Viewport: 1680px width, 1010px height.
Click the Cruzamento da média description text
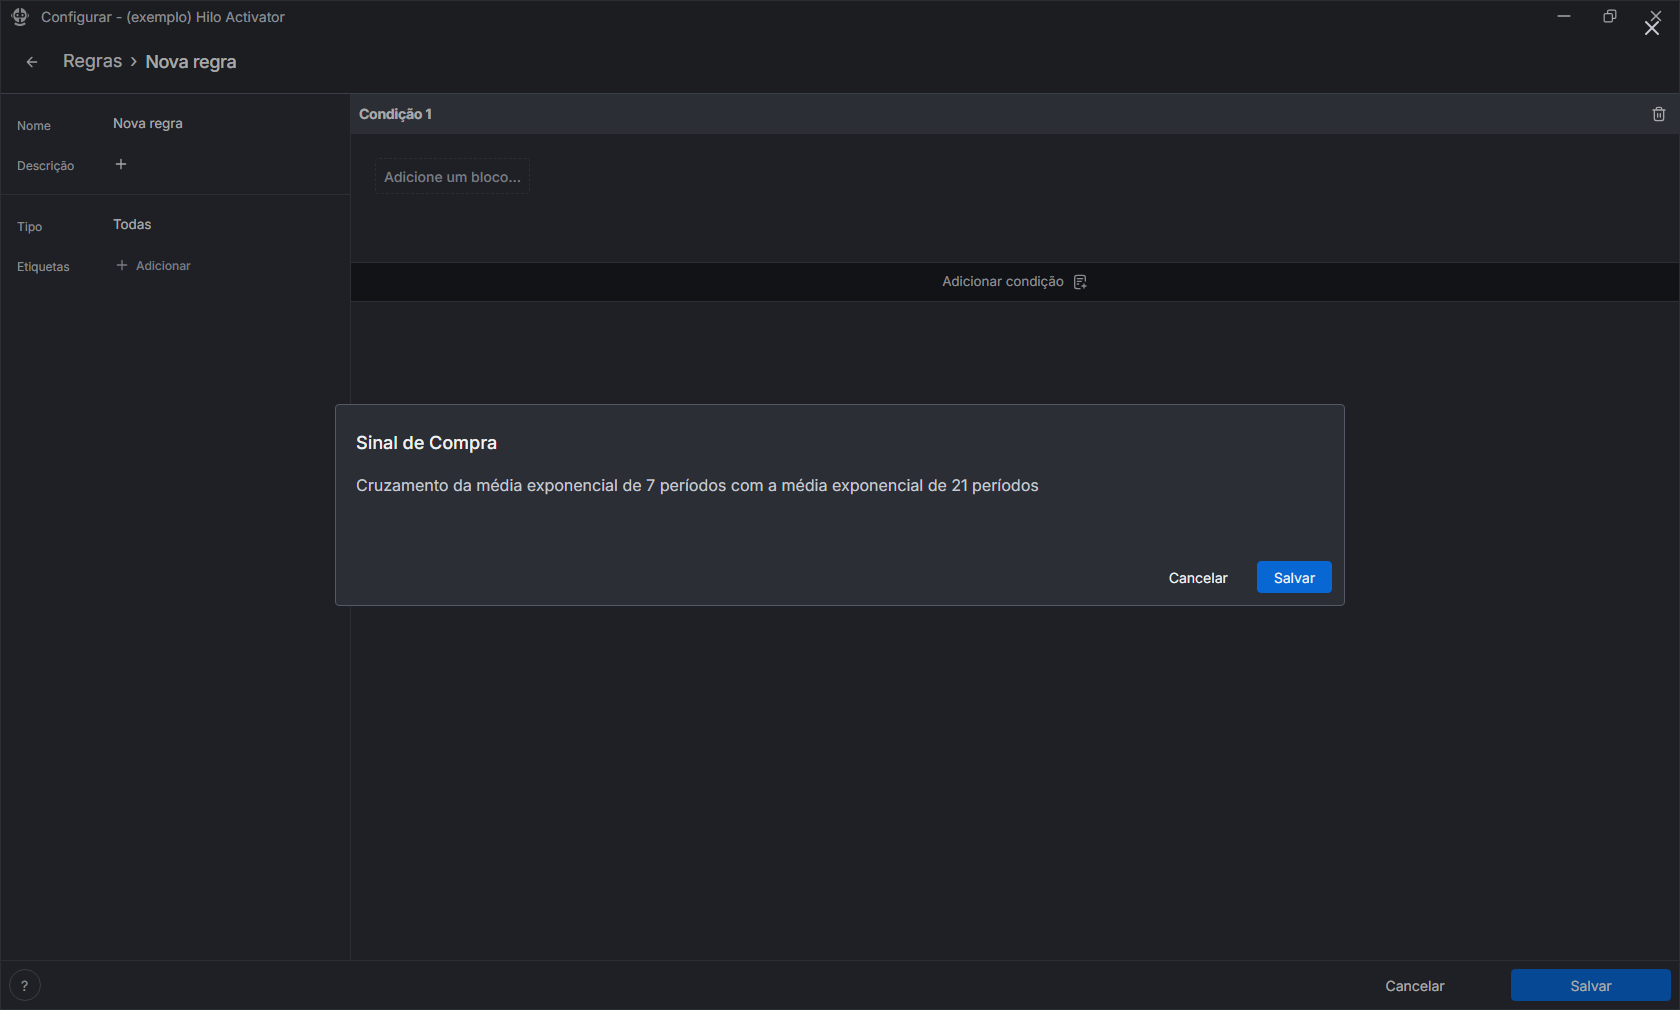click(697, 486)
